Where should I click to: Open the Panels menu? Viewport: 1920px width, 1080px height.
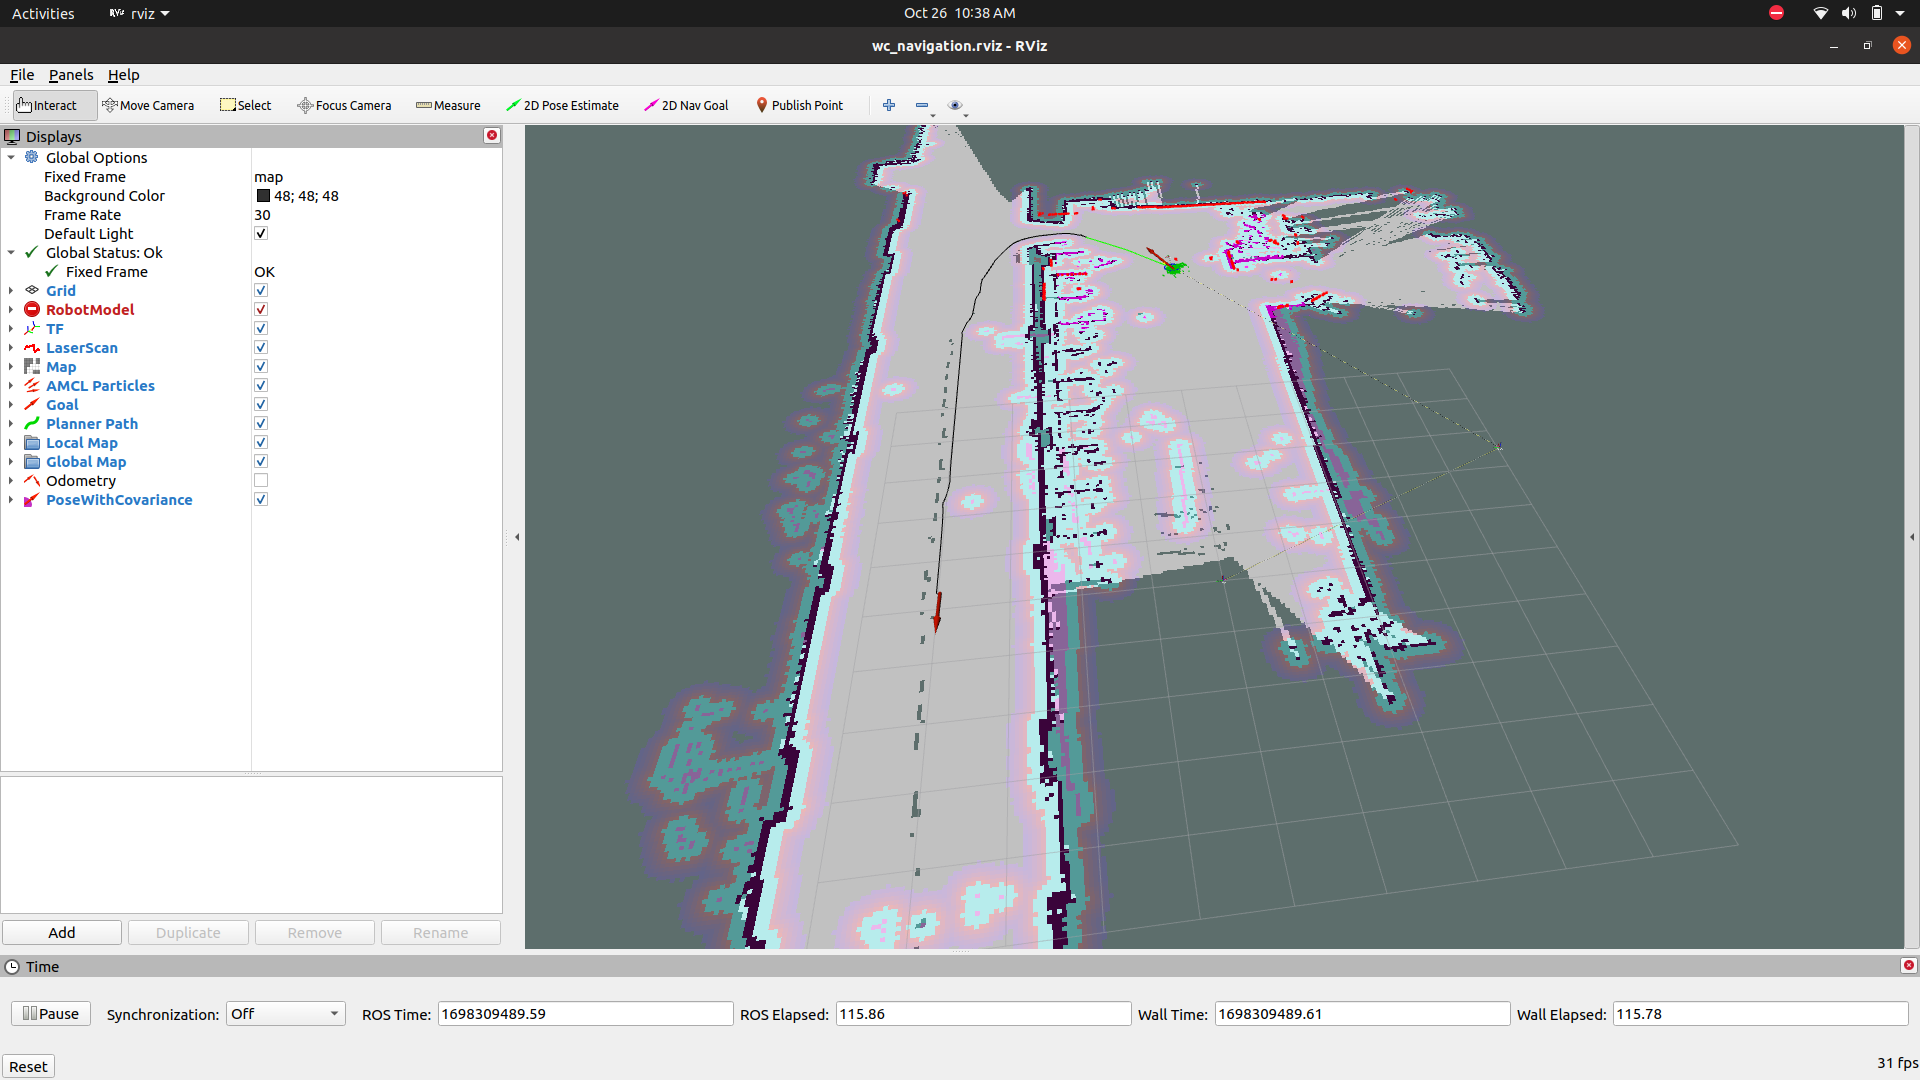pos(71,75)
